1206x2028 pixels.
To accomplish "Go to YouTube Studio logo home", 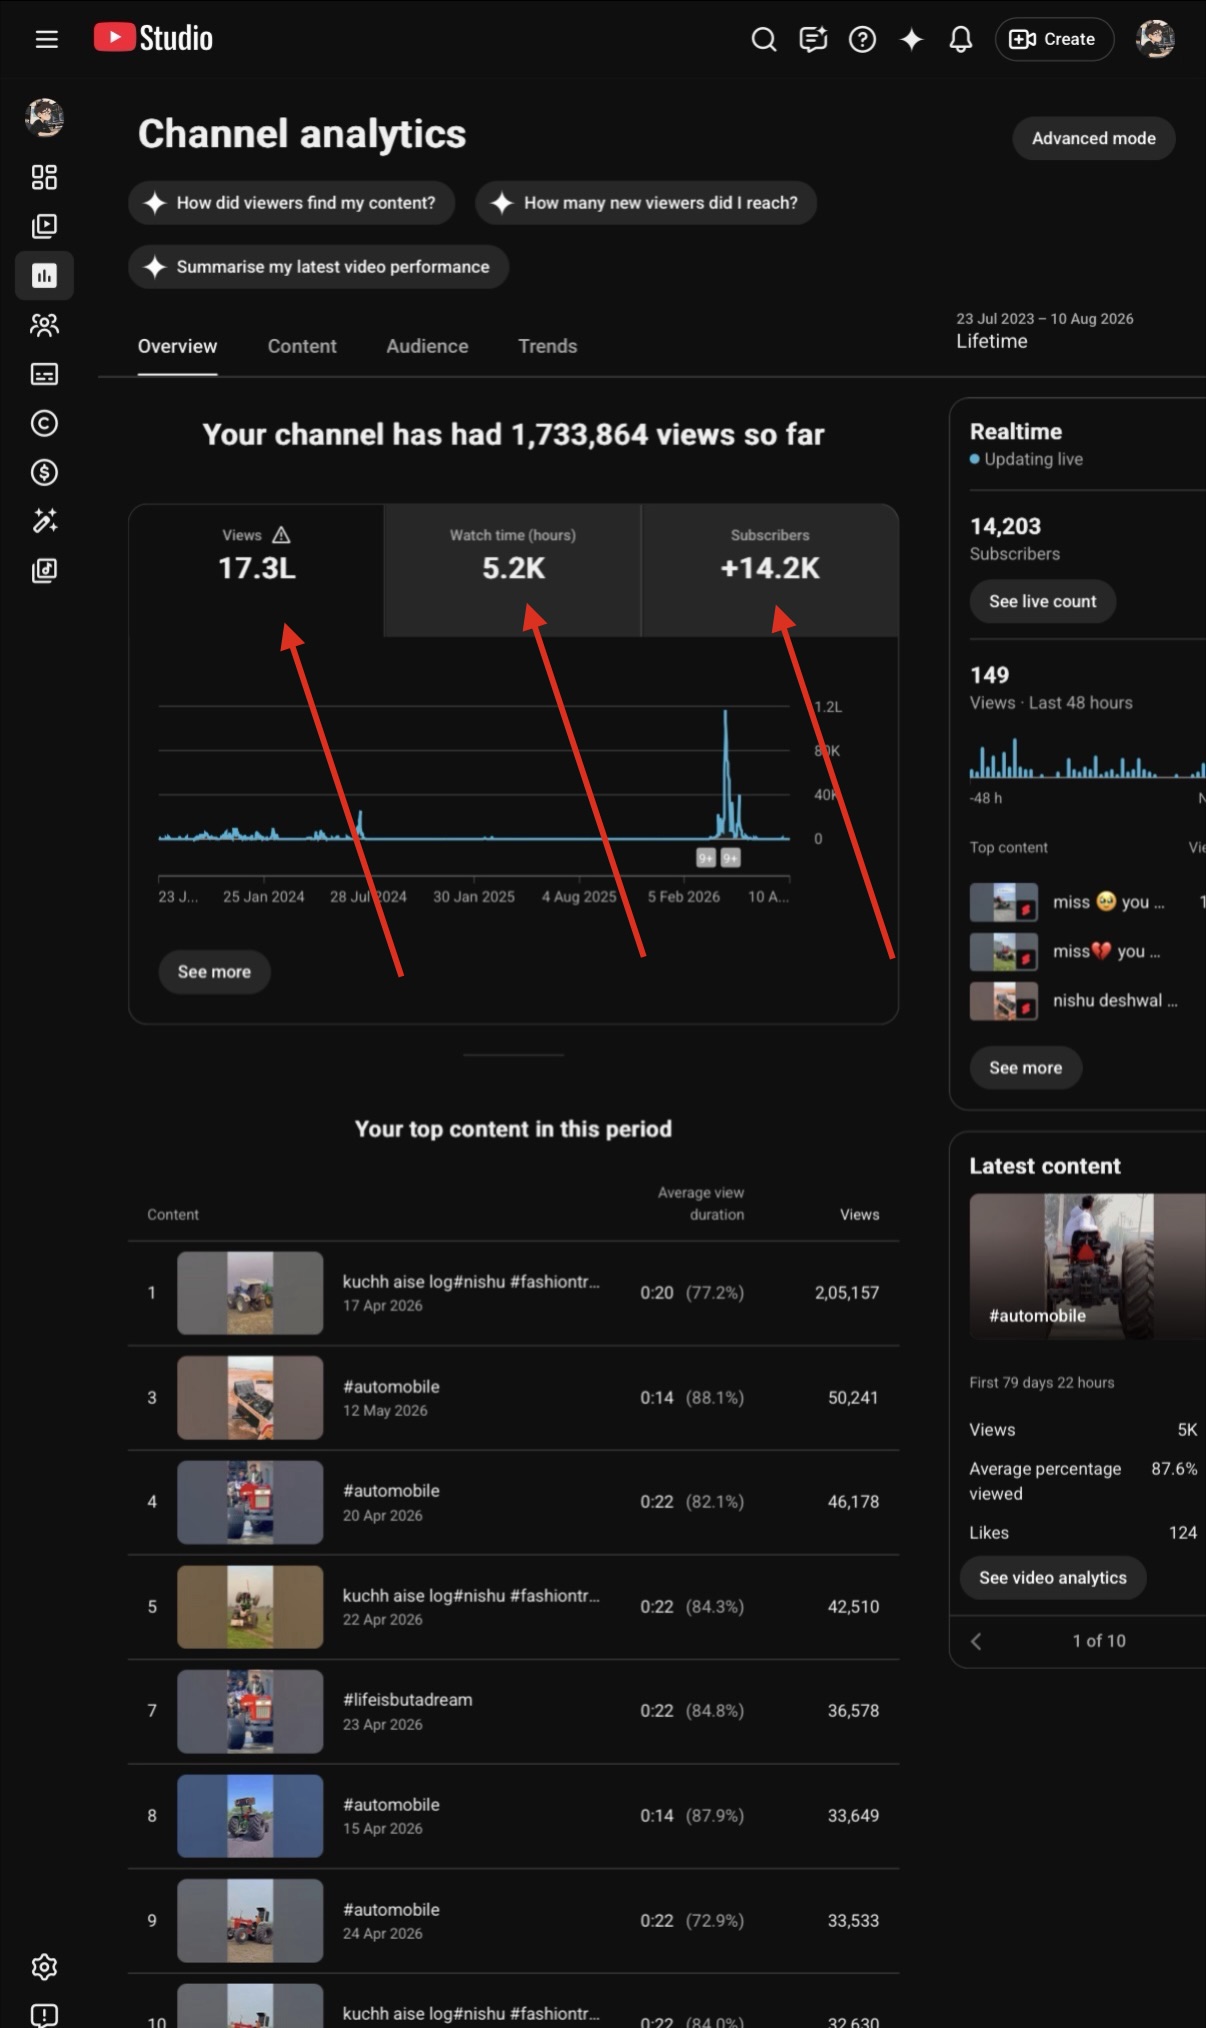I will (x=153, y=38).
